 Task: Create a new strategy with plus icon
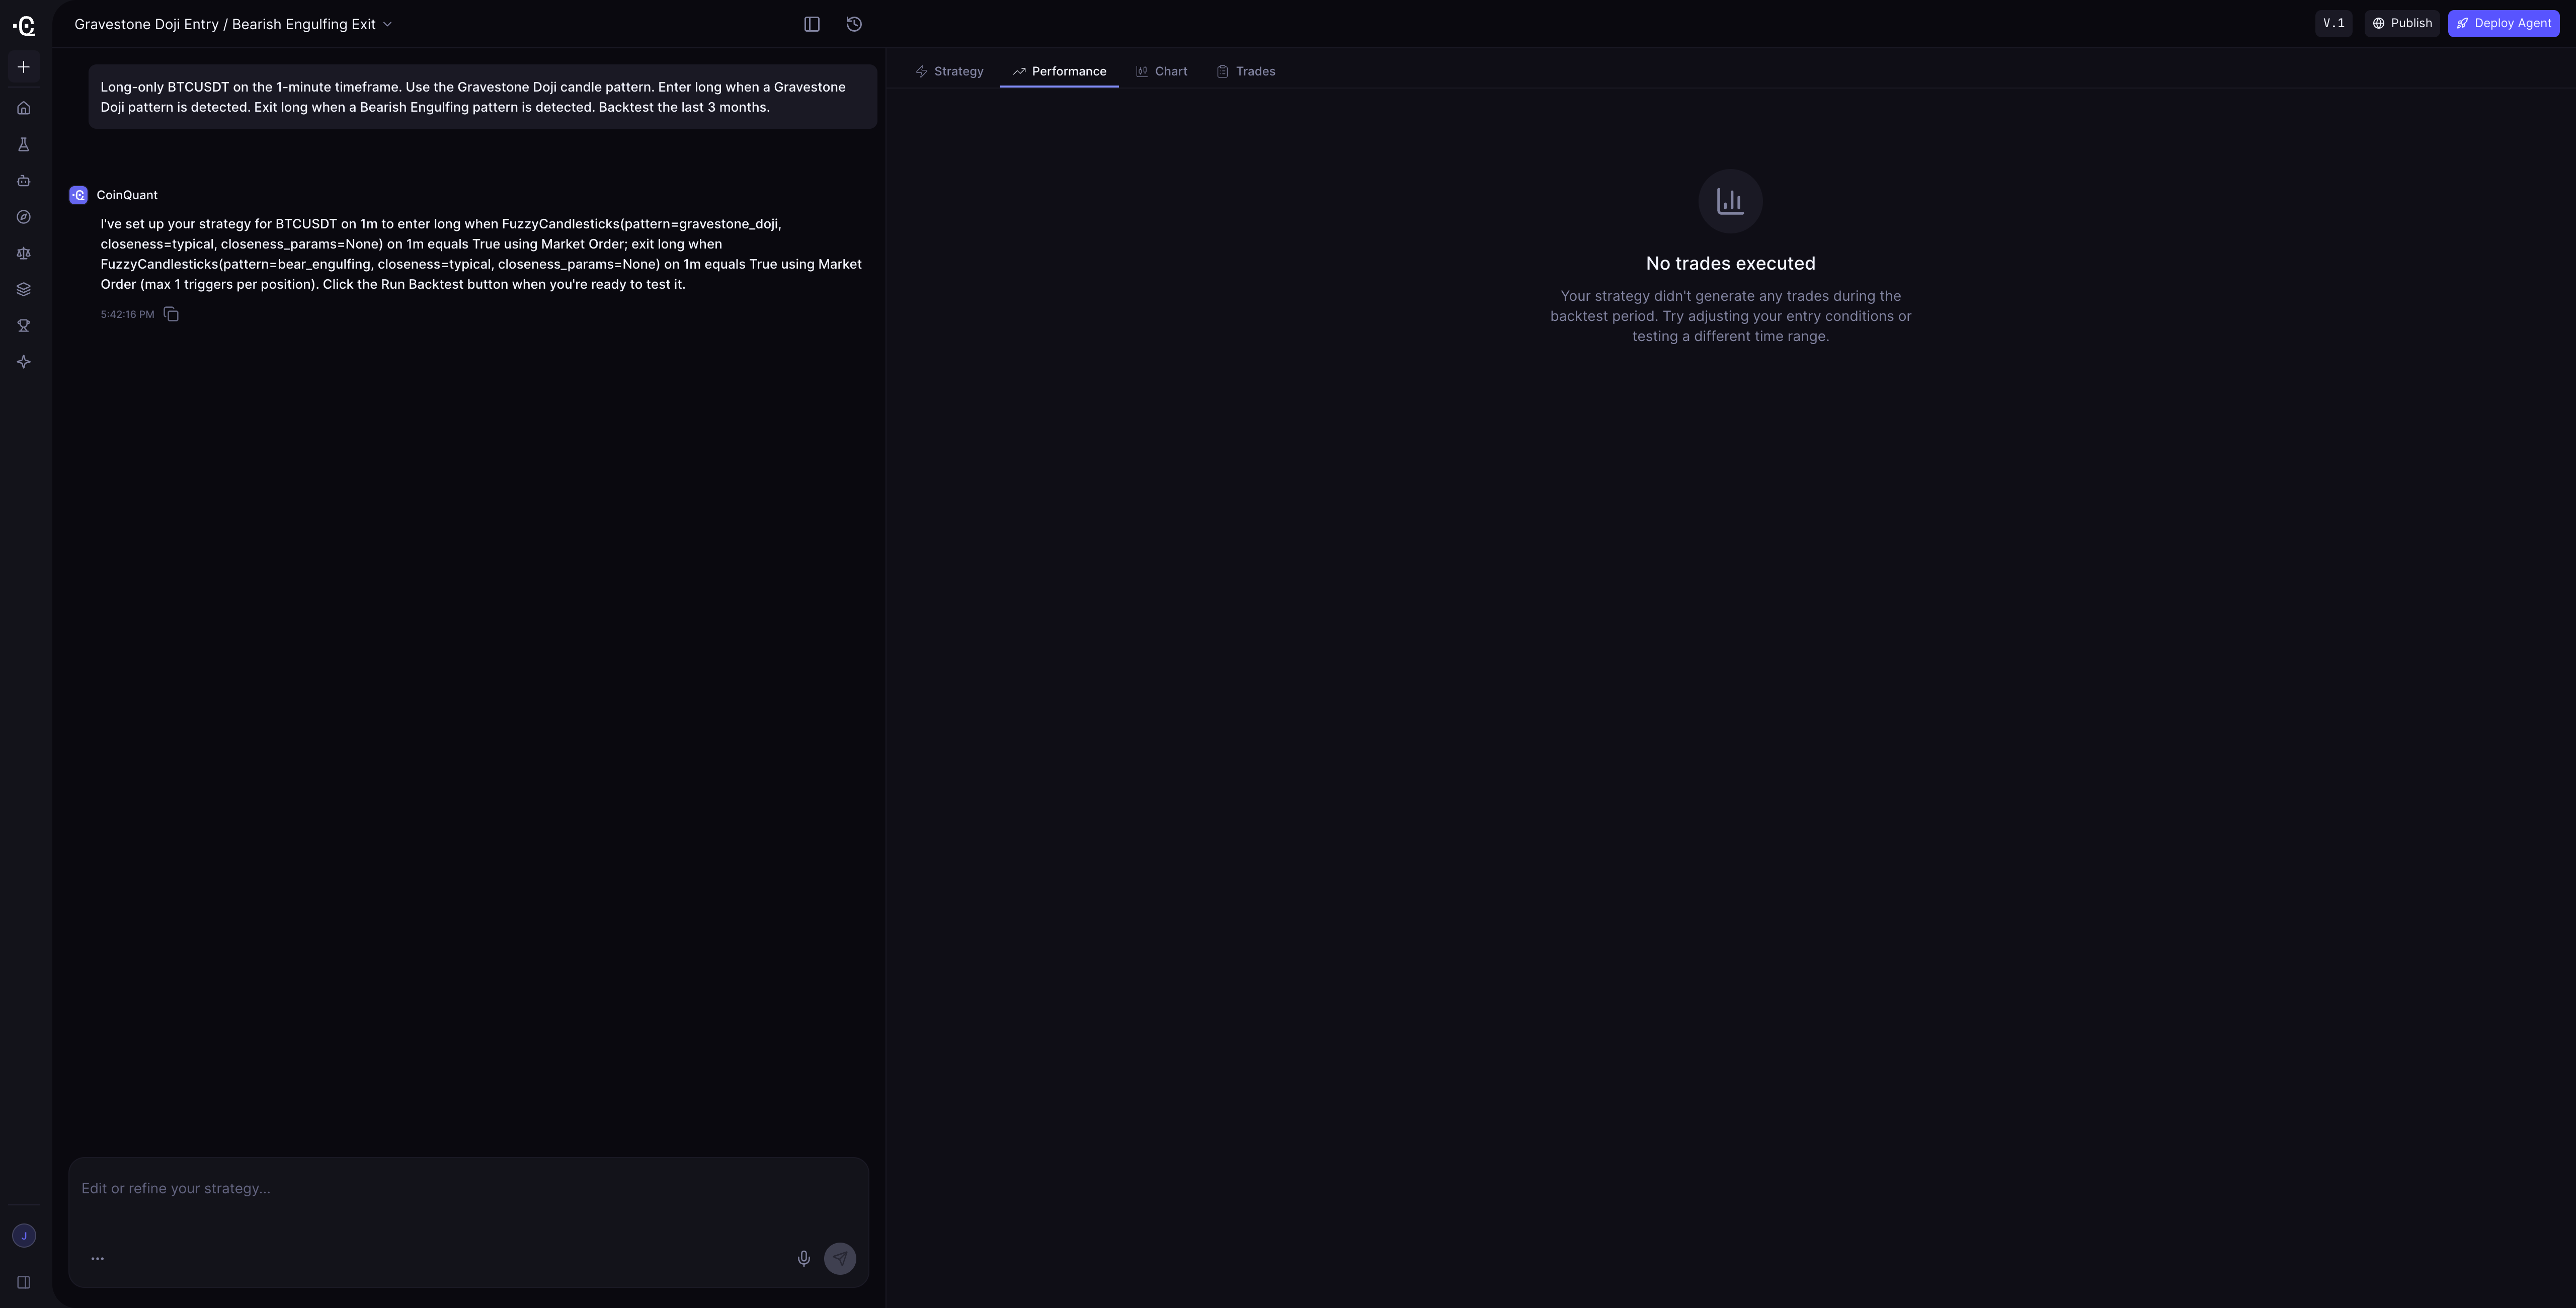click(24, 67)
